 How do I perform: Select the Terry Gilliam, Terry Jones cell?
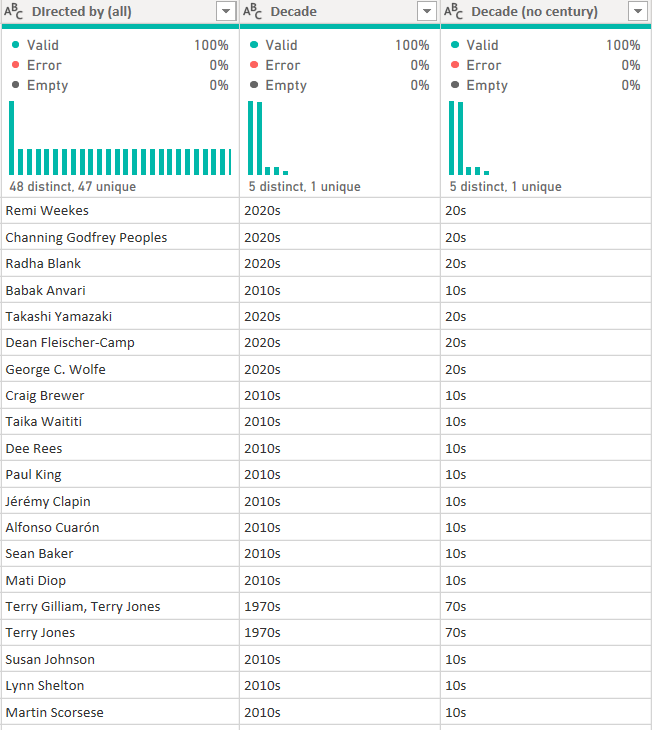coord(83,606)
